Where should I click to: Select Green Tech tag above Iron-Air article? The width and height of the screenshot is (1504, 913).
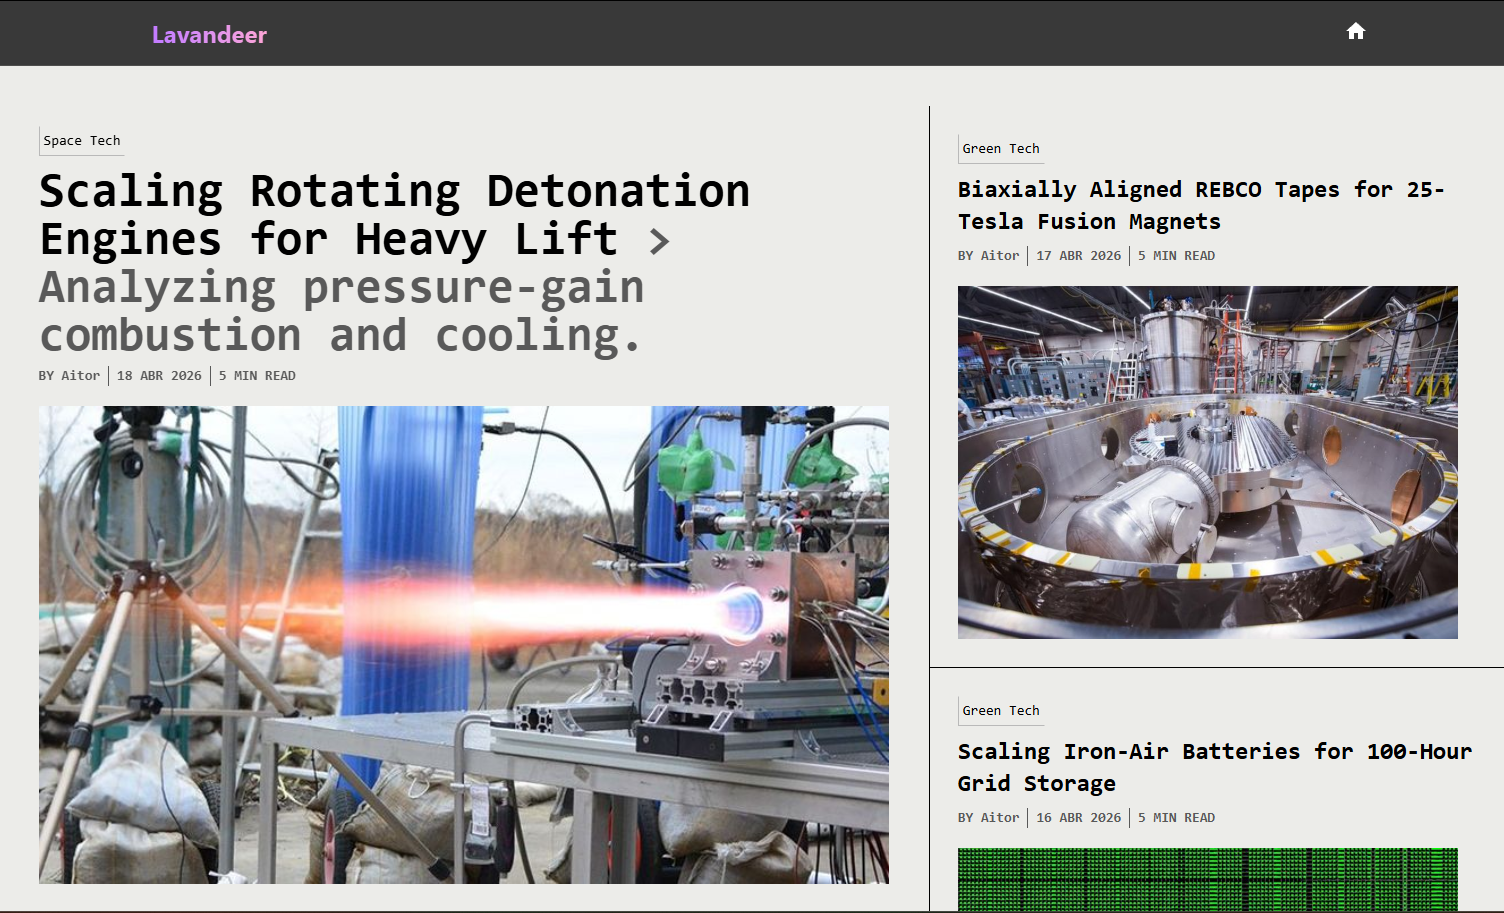click(1001, 711)
